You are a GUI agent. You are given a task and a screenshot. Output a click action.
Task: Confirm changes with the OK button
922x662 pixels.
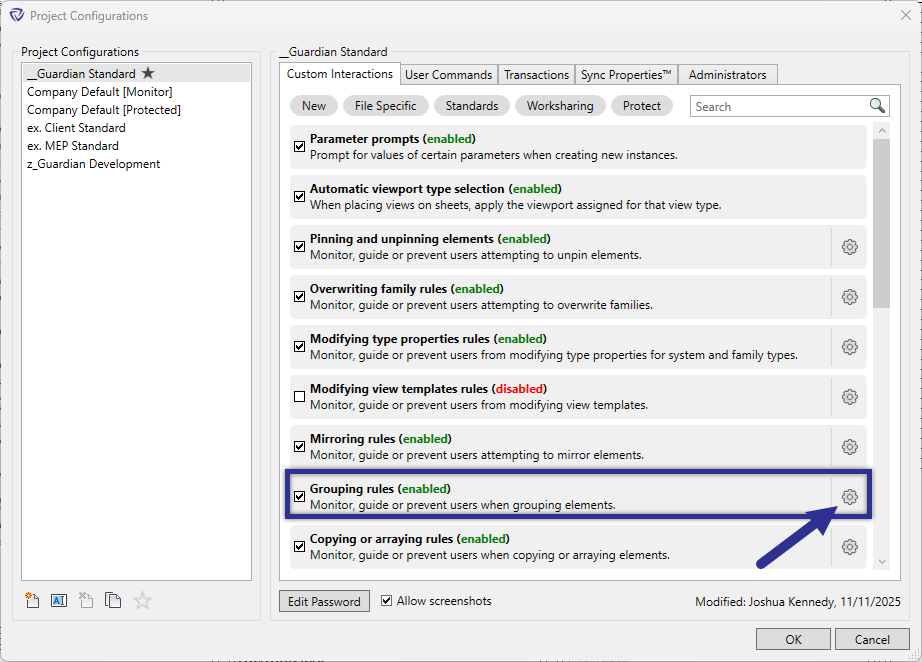(x=793, y=639)
